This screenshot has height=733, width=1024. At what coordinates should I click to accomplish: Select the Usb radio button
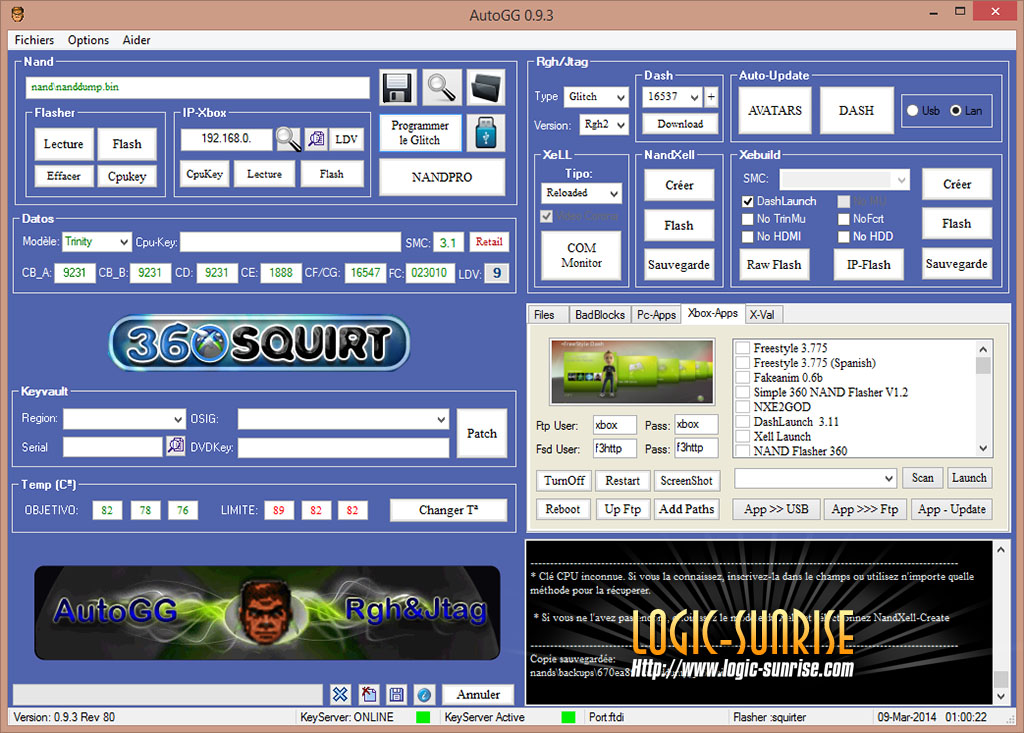913,110
